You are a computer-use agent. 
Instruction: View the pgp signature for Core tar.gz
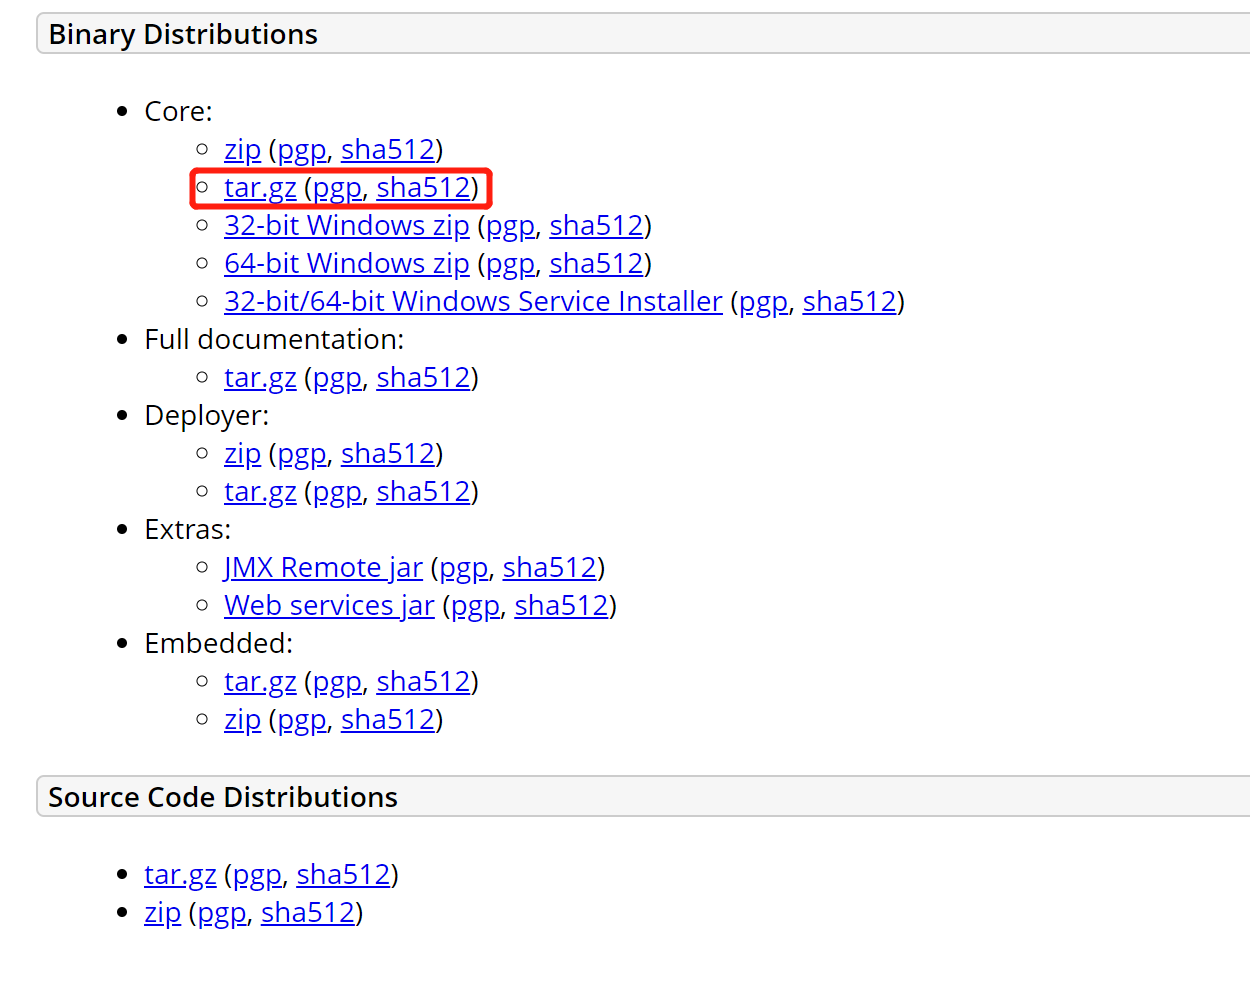pyautogui.click(x=338, y=187)
